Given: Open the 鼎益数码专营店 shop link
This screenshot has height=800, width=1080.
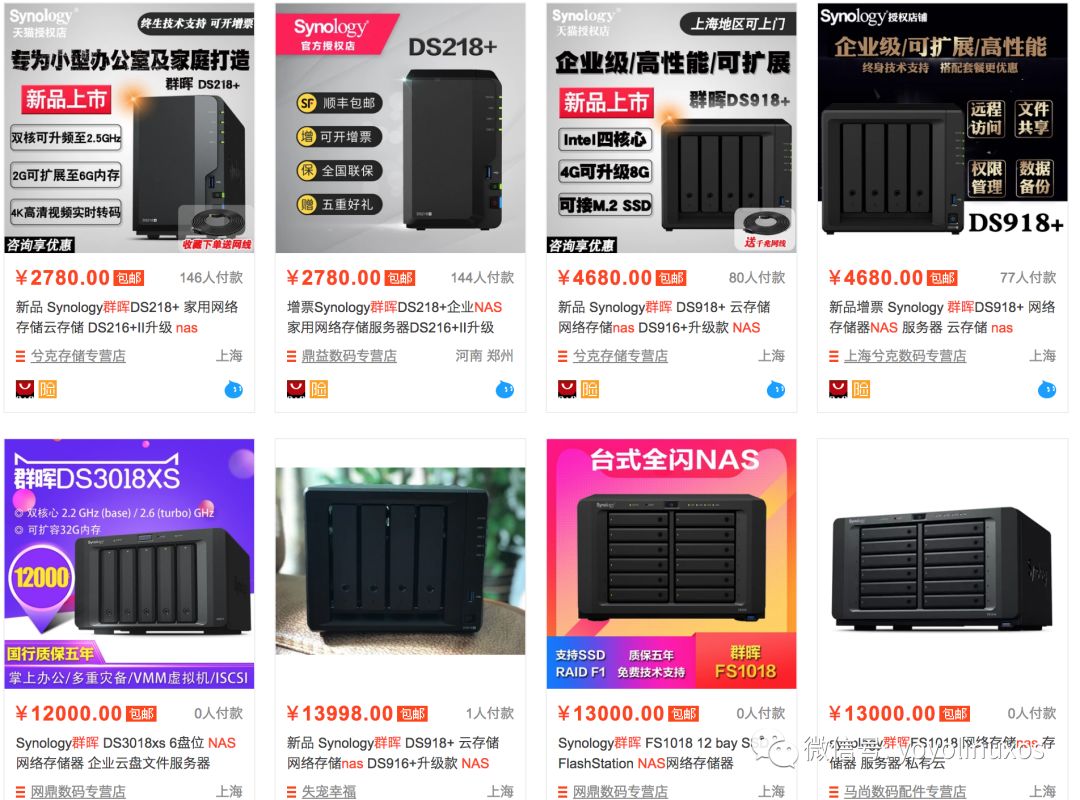Looking at the screenshot, I should [349, 356].
